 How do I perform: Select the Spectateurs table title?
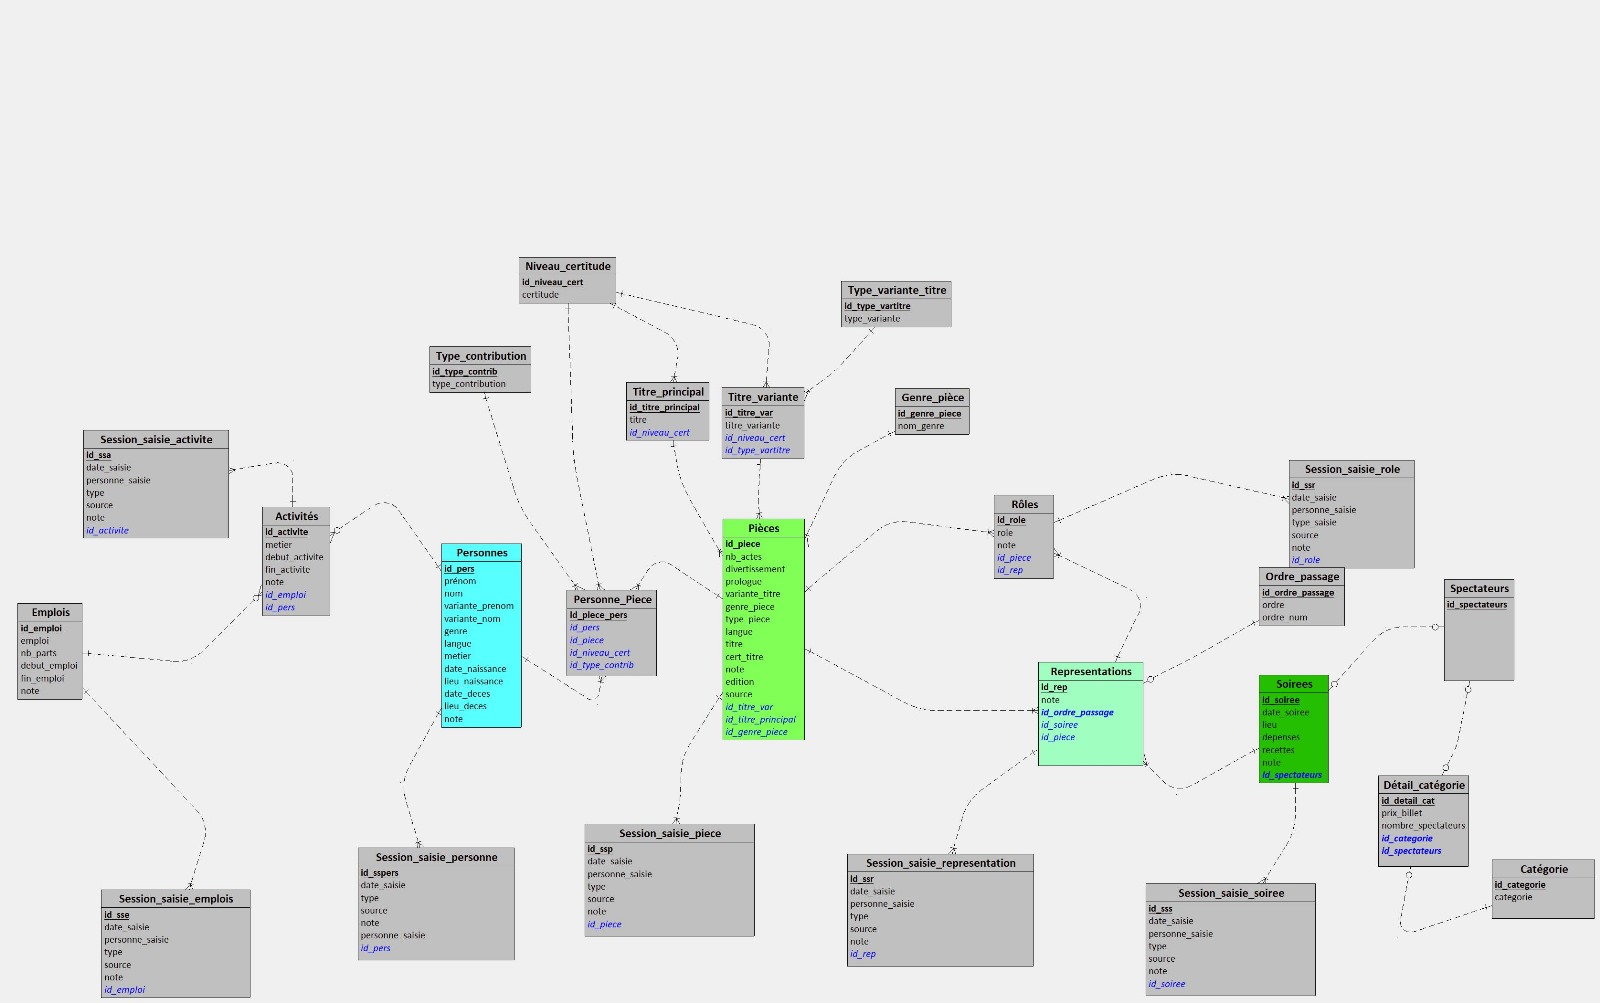(1479, 589)
